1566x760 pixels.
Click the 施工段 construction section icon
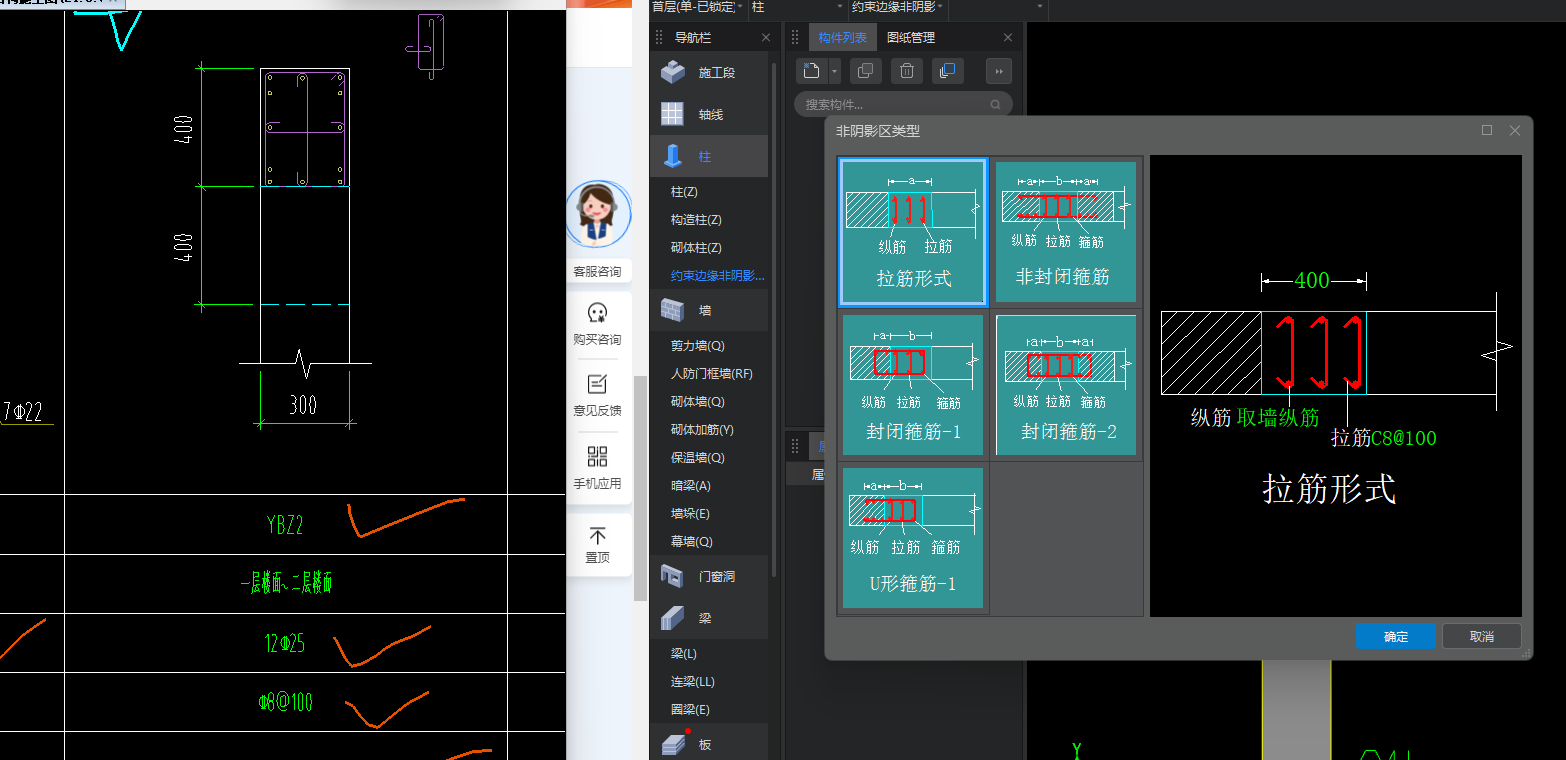point(673,72)
